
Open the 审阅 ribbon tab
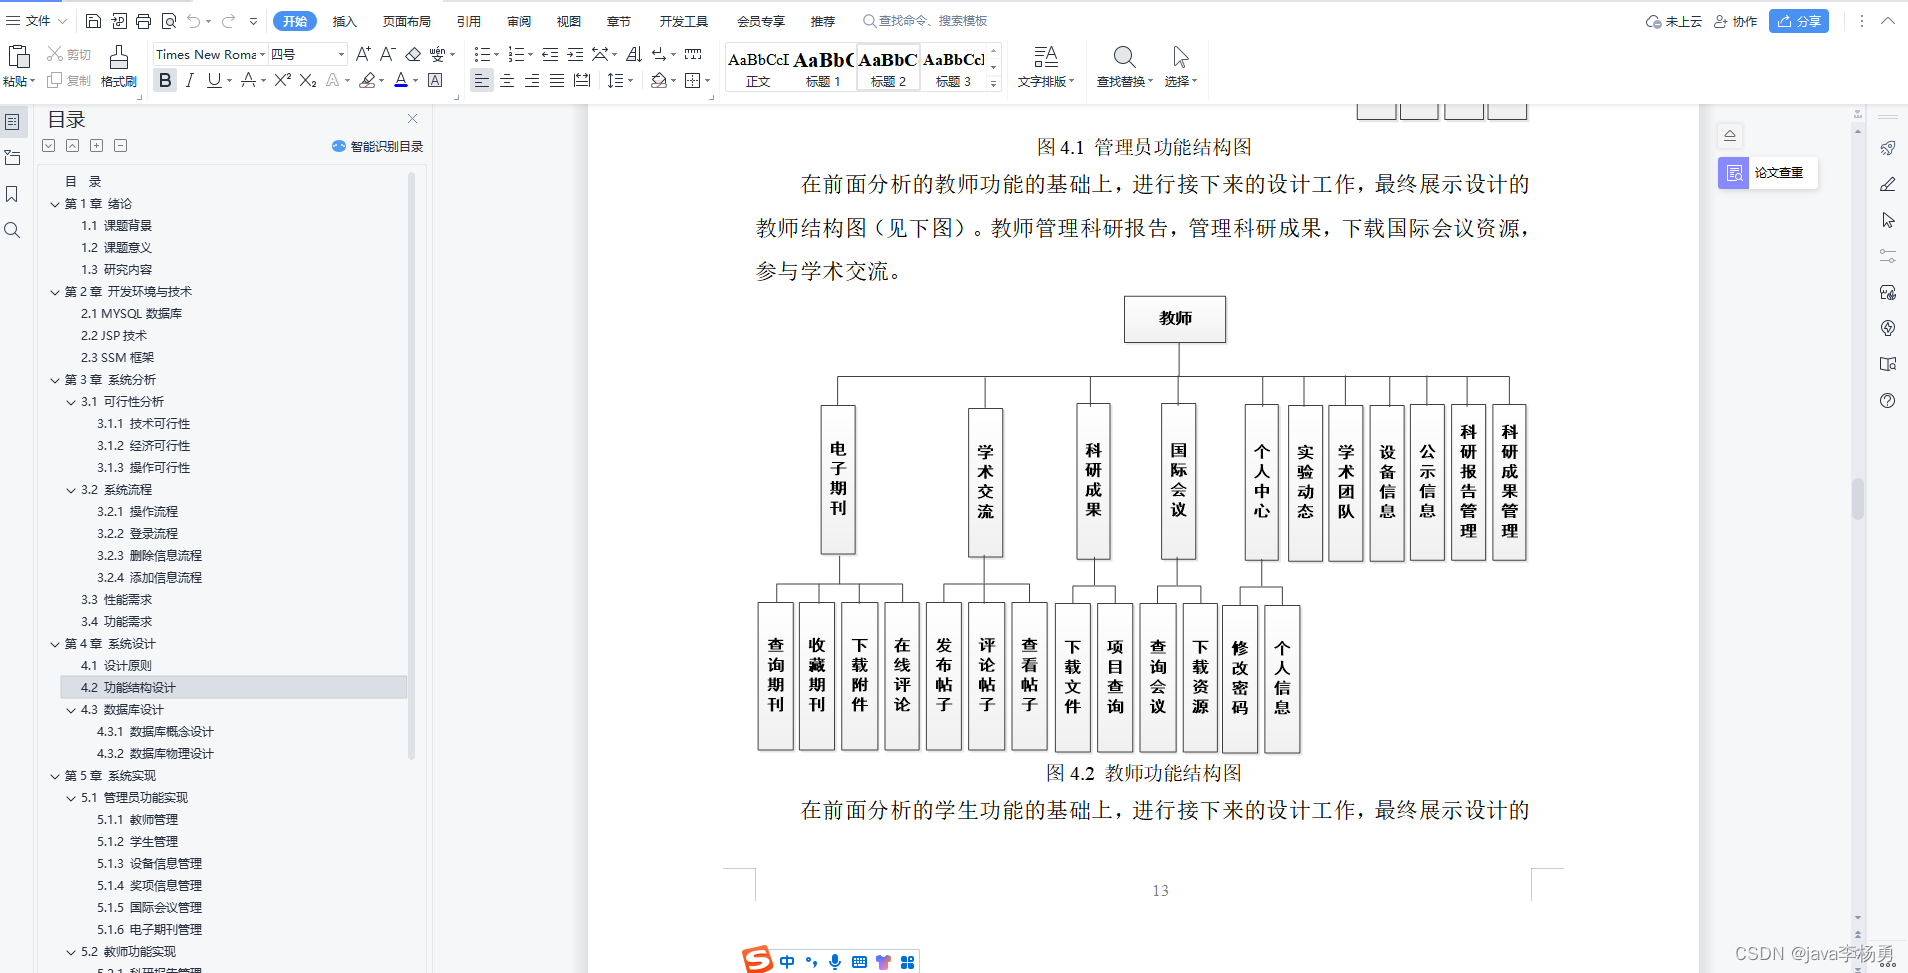coord(519,21)
